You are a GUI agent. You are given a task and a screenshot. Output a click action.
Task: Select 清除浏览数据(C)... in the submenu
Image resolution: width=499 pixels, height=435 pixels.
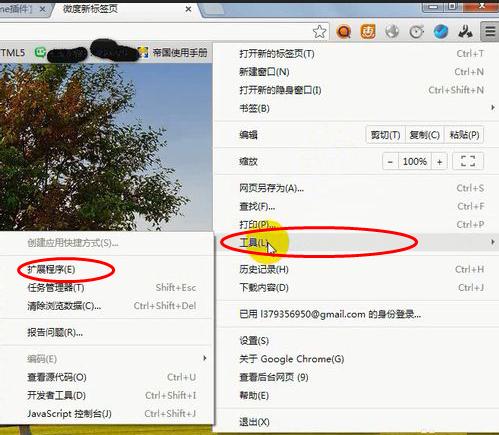pos(106,306)
